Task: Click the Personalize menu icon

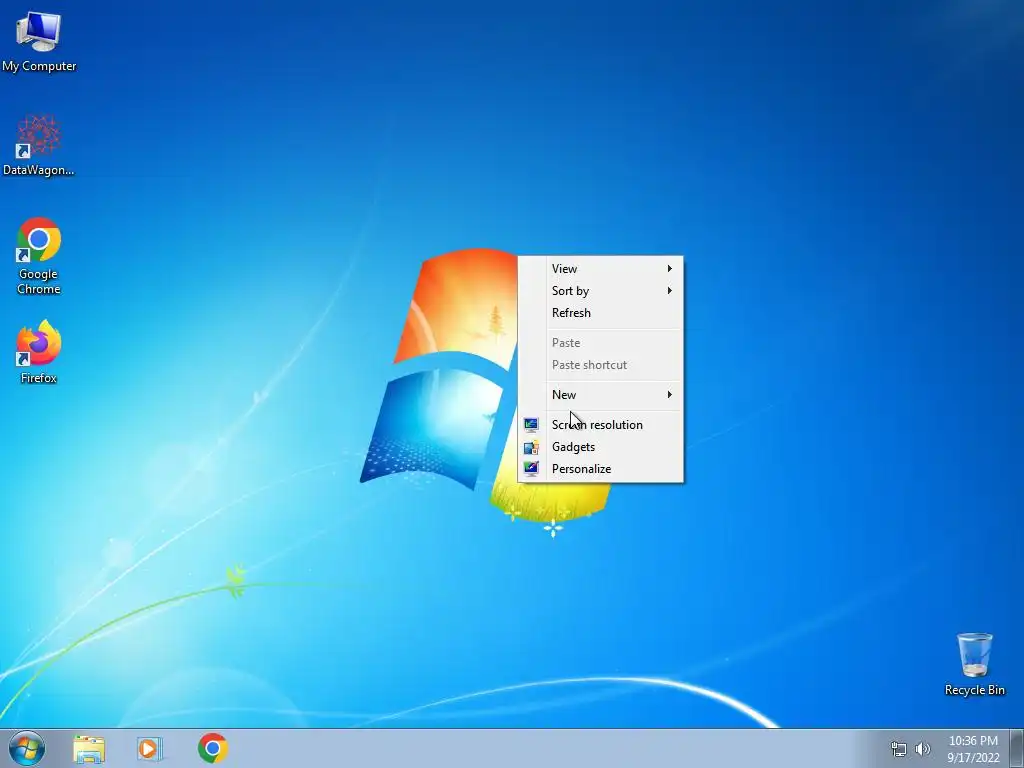Action: pos(531,469)
